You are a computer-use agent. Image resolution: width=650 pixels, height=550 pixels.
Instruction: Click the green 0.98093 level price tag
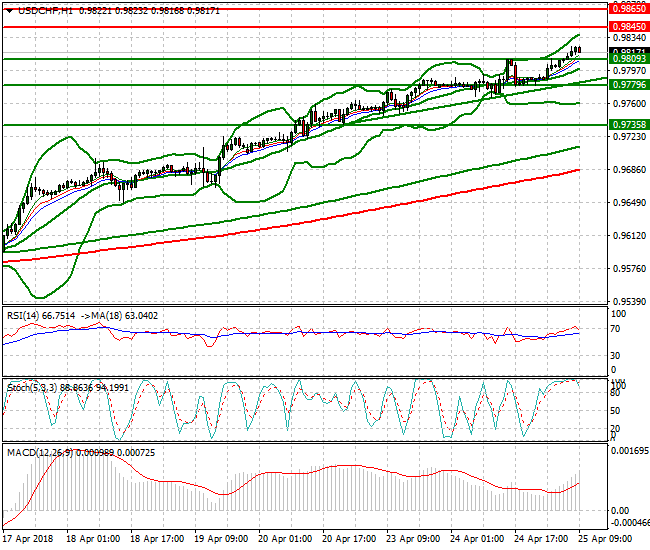(629, 59)
